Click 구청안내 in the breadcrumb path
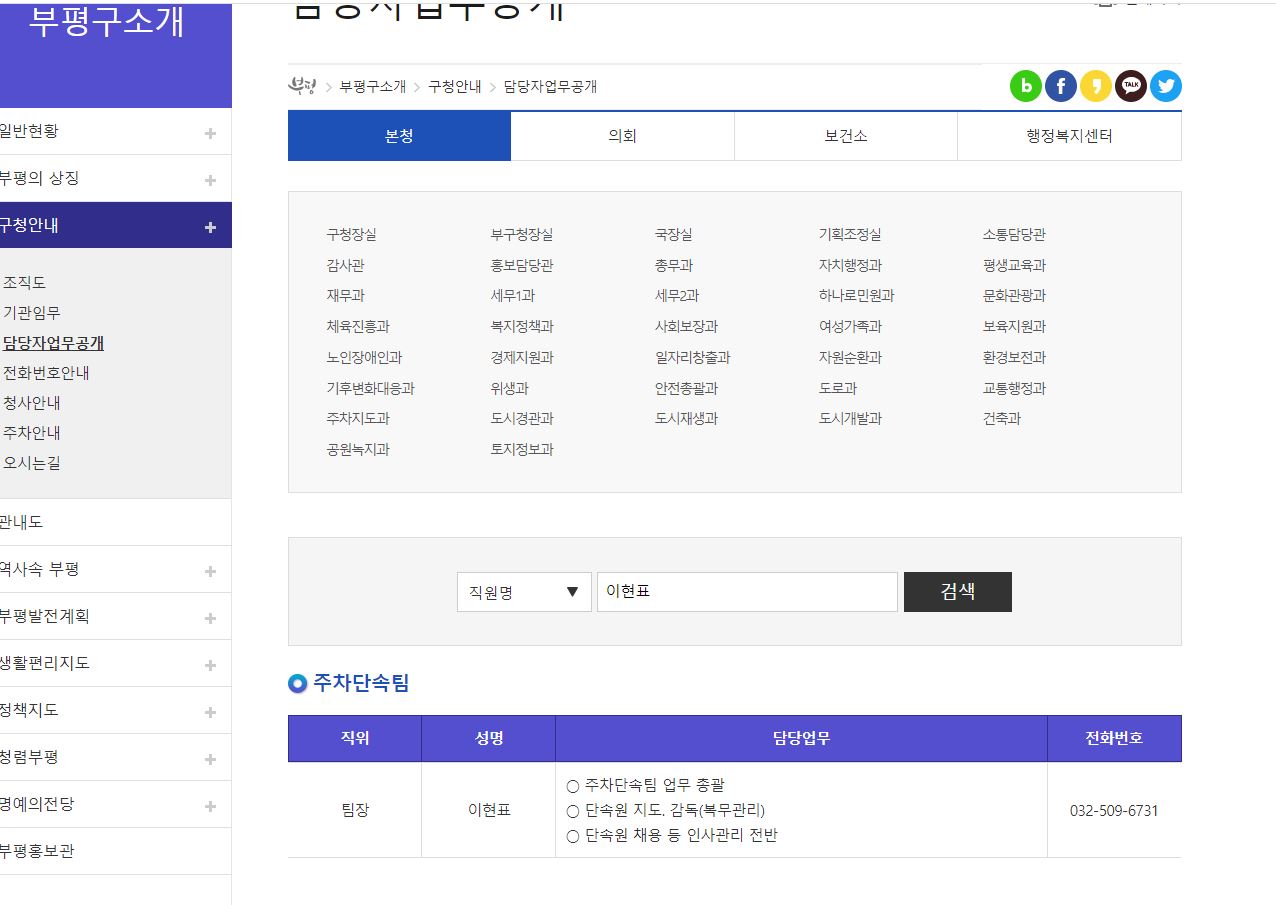 (x=454, y=87)
